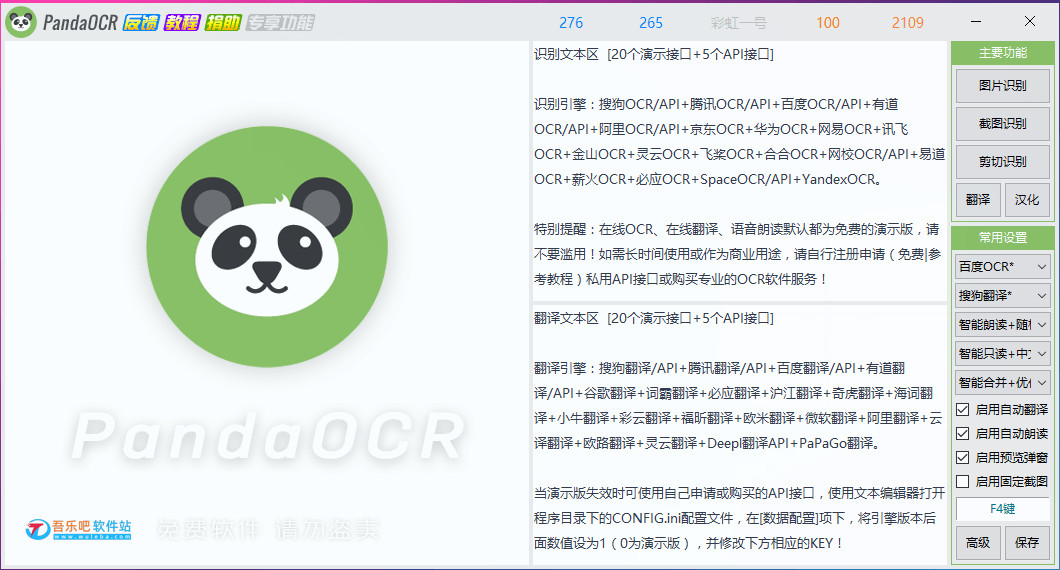Click the large green panda image
The height and width of the screenshot is (570, 1060).
coord(267,247)
